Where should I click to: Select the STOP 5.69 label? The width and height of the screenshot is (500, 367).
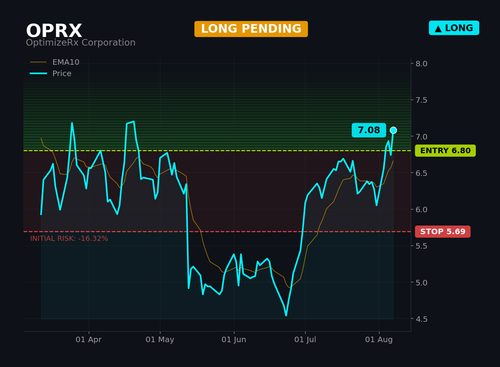click(x=443, y=231)
